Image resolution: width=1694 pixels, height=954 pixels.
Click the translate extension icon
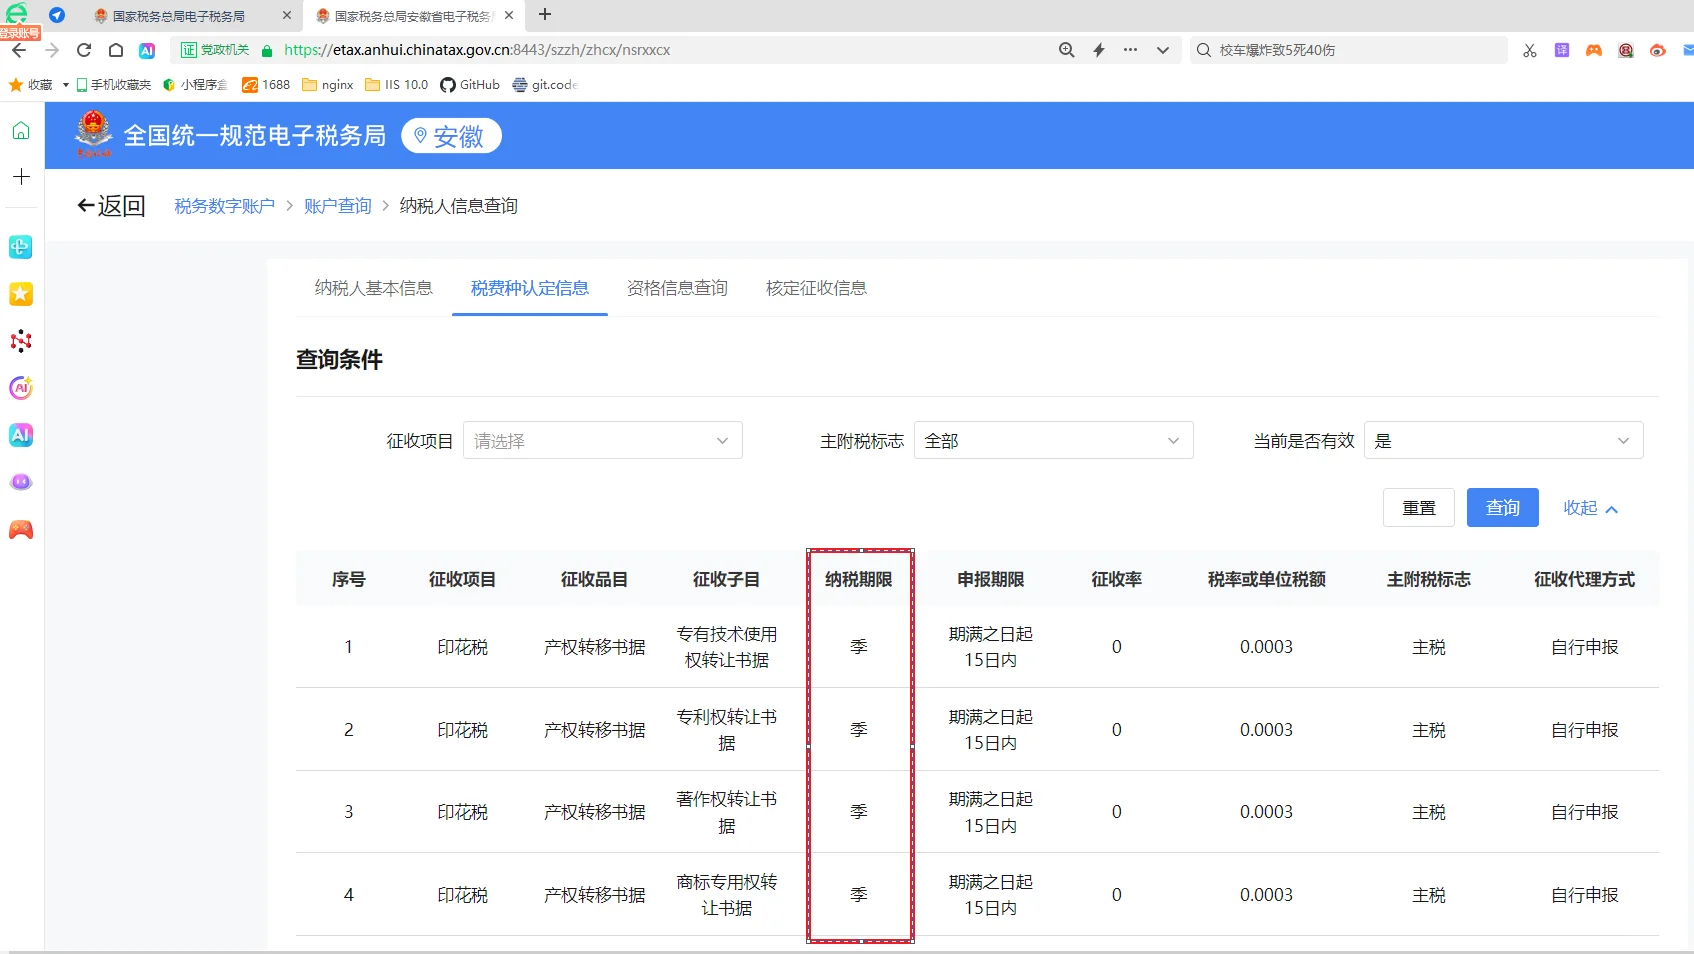1562,50
